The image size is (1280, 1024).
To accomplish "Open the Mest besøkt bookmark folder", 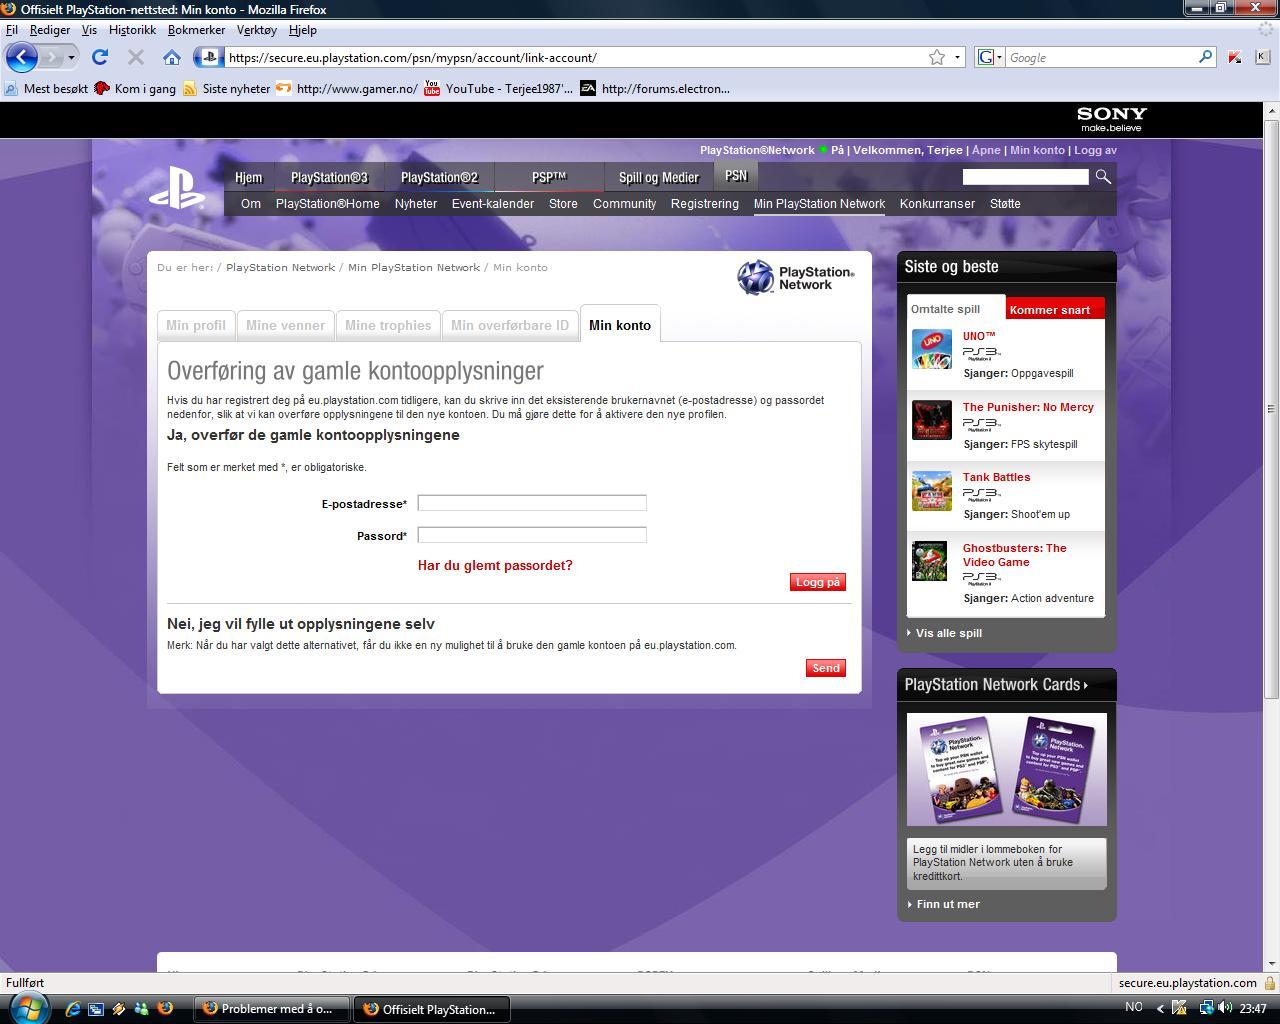I will click(x=46, y=89).
